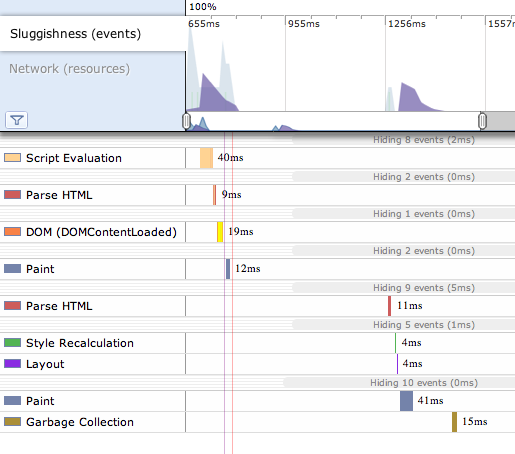Open the event filter funnel icon
The width and height of the screenshot is (515, 454).
(x=17, y=120)
